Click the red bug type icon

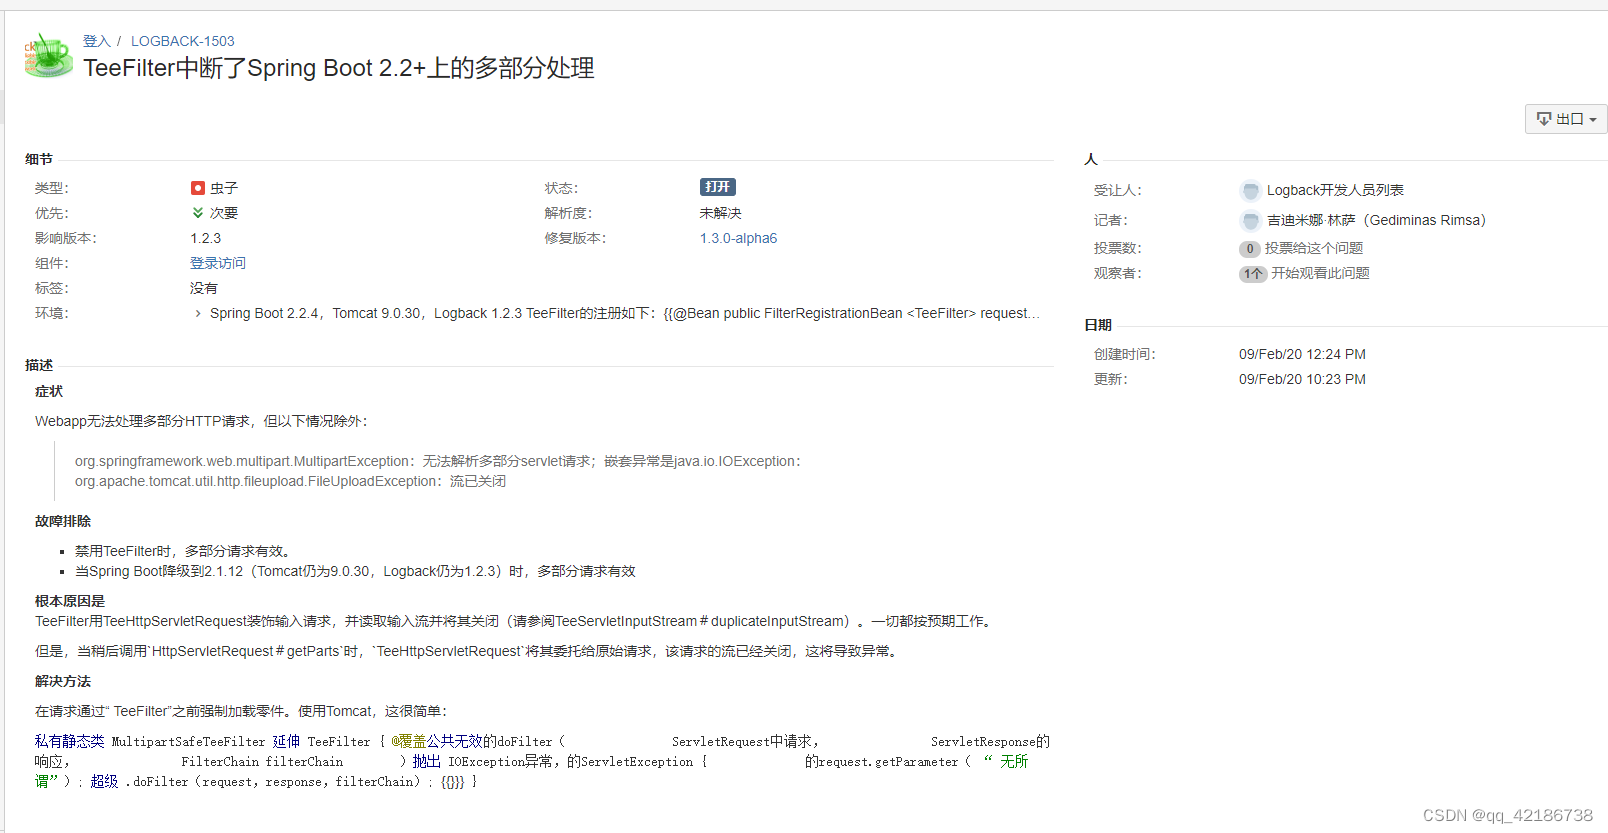pyautogui.click(x=198, y=188)
